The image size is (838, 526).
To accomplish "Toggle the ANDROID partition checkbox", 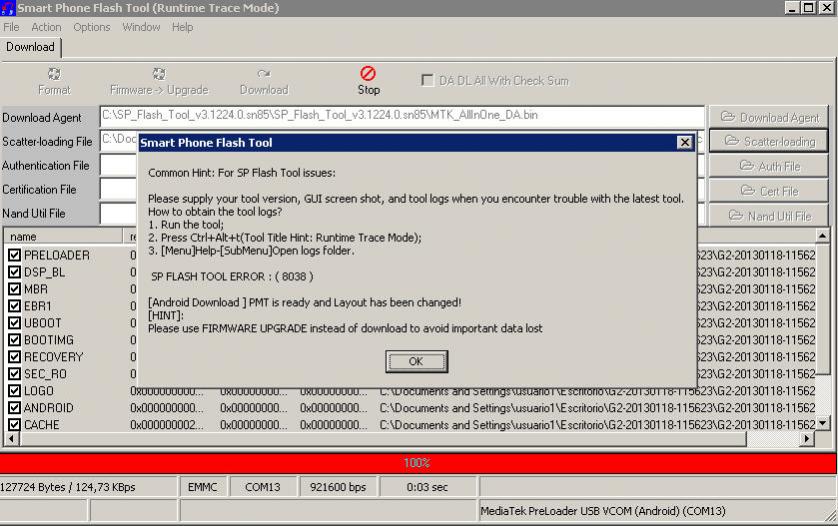I will [14, 408].
